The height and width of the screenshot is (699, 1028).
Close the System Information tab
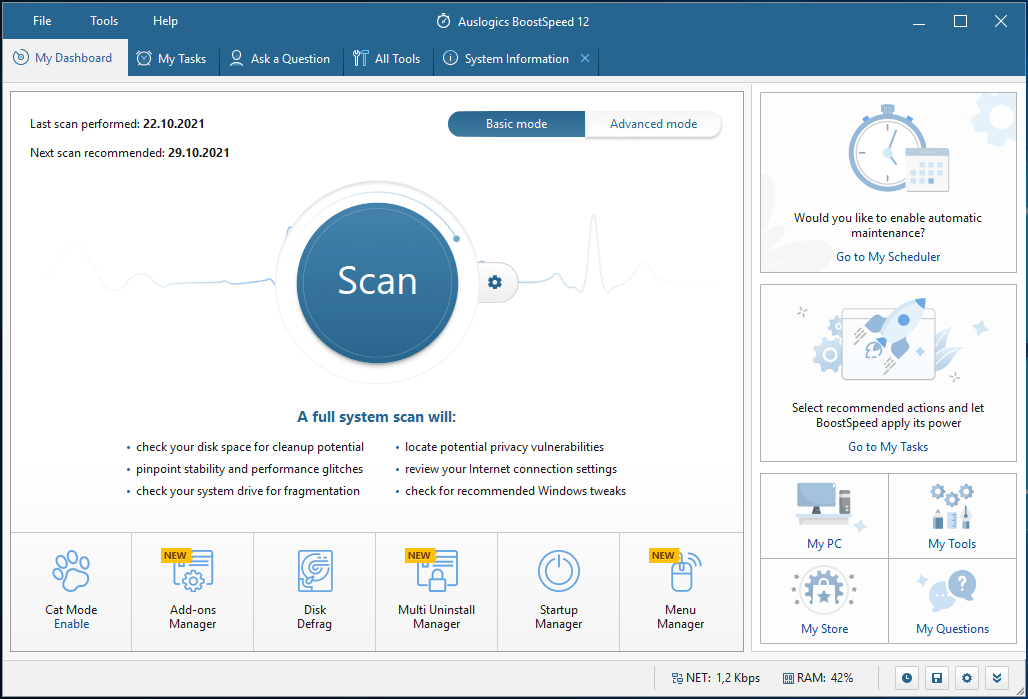point(586,58)
